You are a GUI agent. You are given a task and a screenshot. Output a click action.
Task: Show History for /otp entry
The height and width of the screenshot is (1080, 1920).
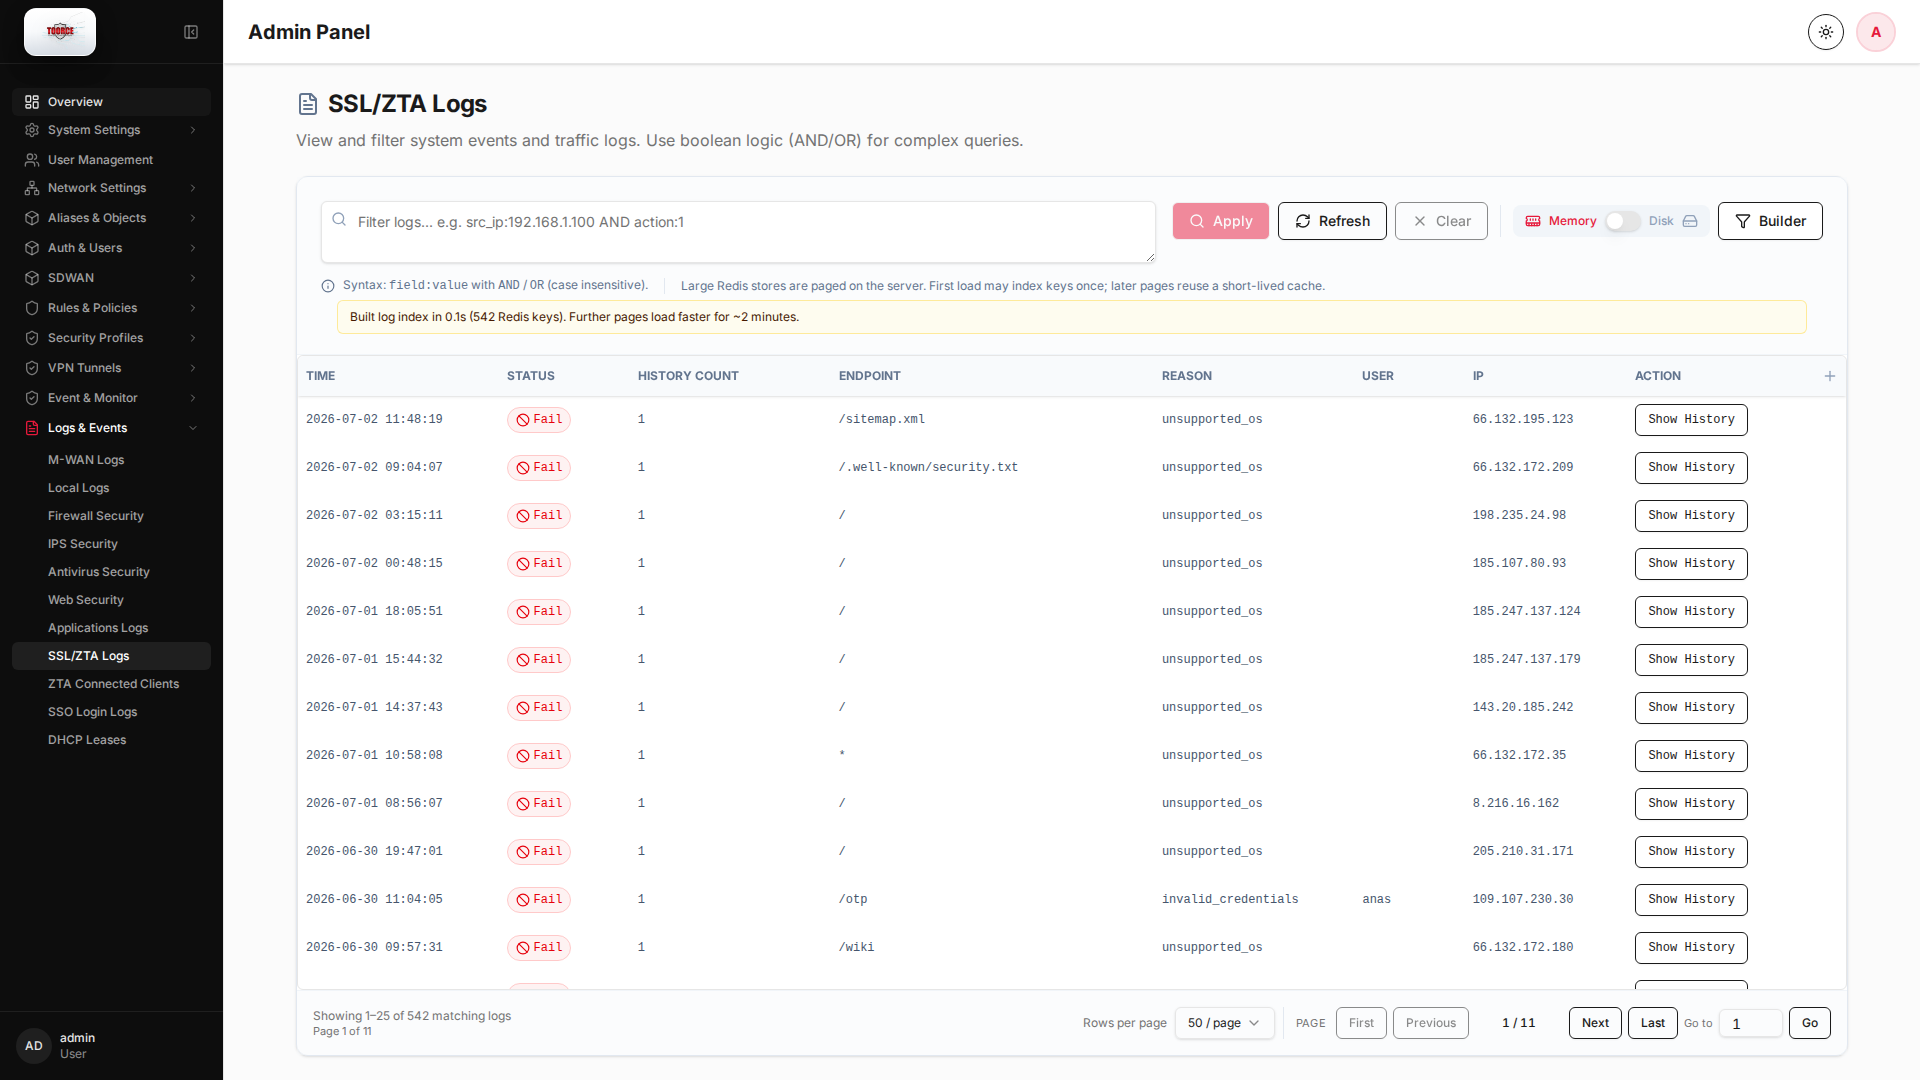(1691, 900)
